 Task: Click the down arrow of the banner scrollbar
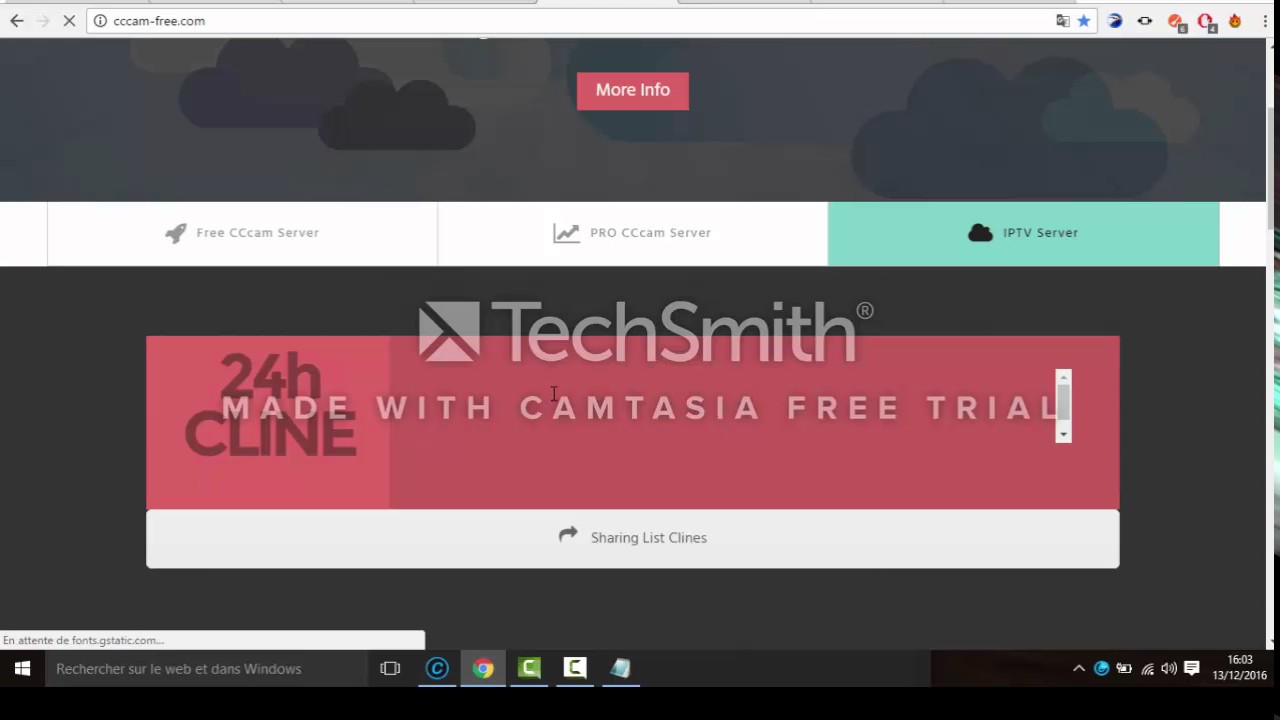tap(1063, 434)
